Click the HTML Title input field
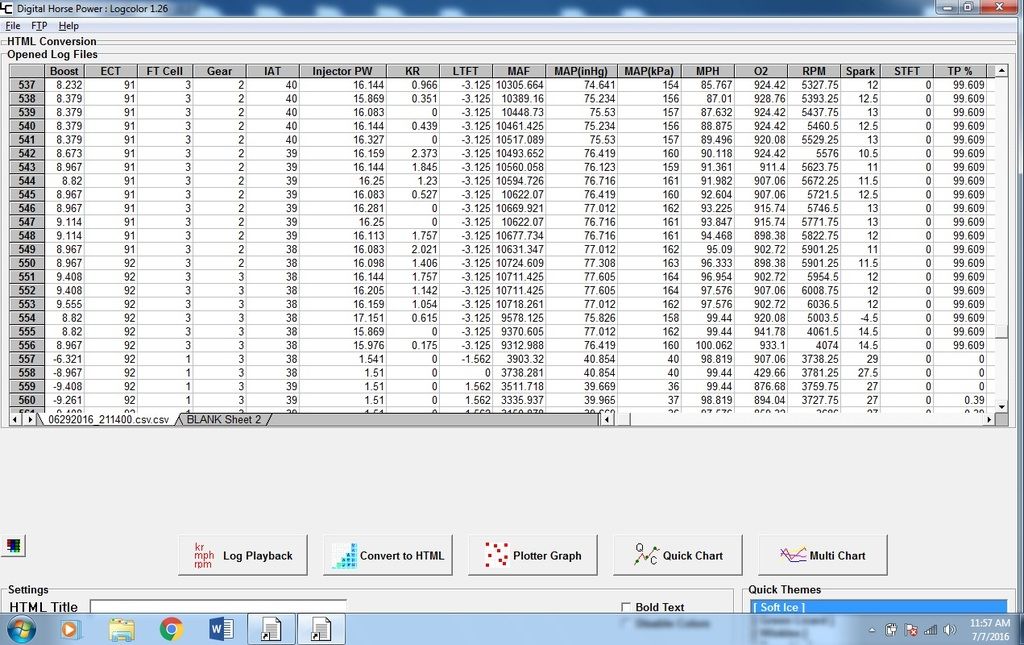The height and width of the screenshot is (645, 1024). click(x=217, y=606)
